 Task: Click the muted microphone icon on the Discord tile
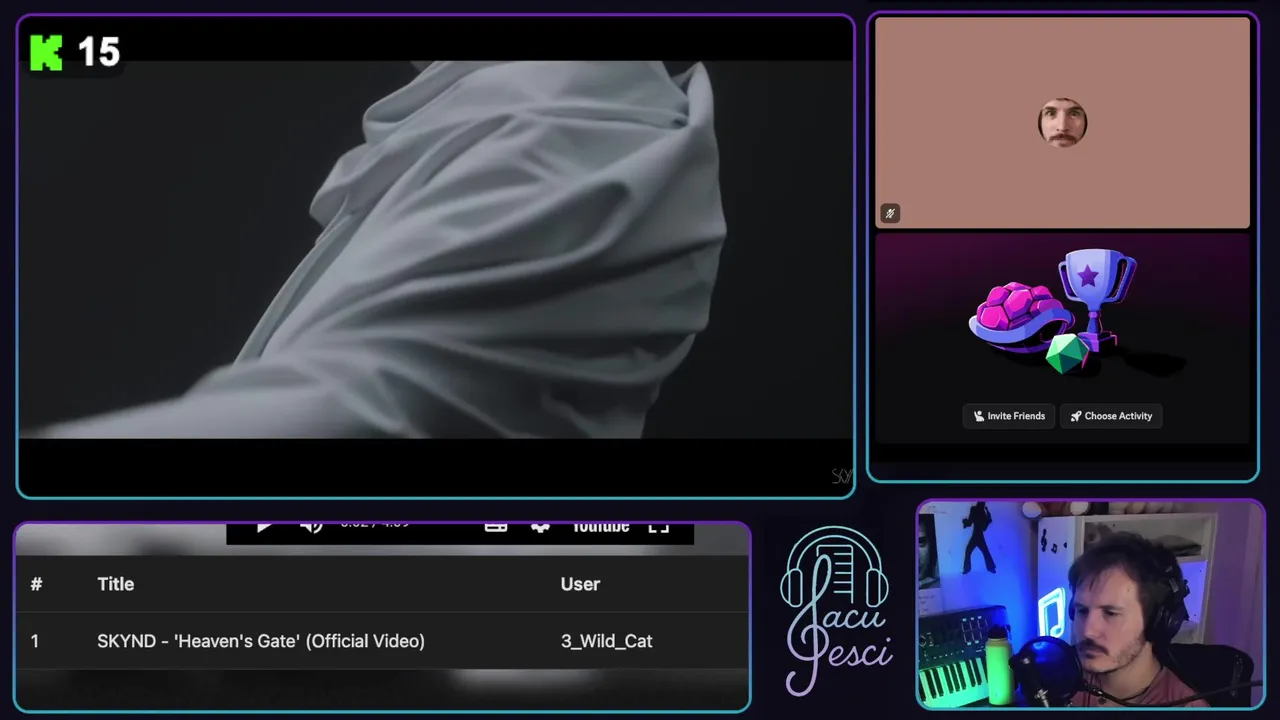(x=890, y=213)
